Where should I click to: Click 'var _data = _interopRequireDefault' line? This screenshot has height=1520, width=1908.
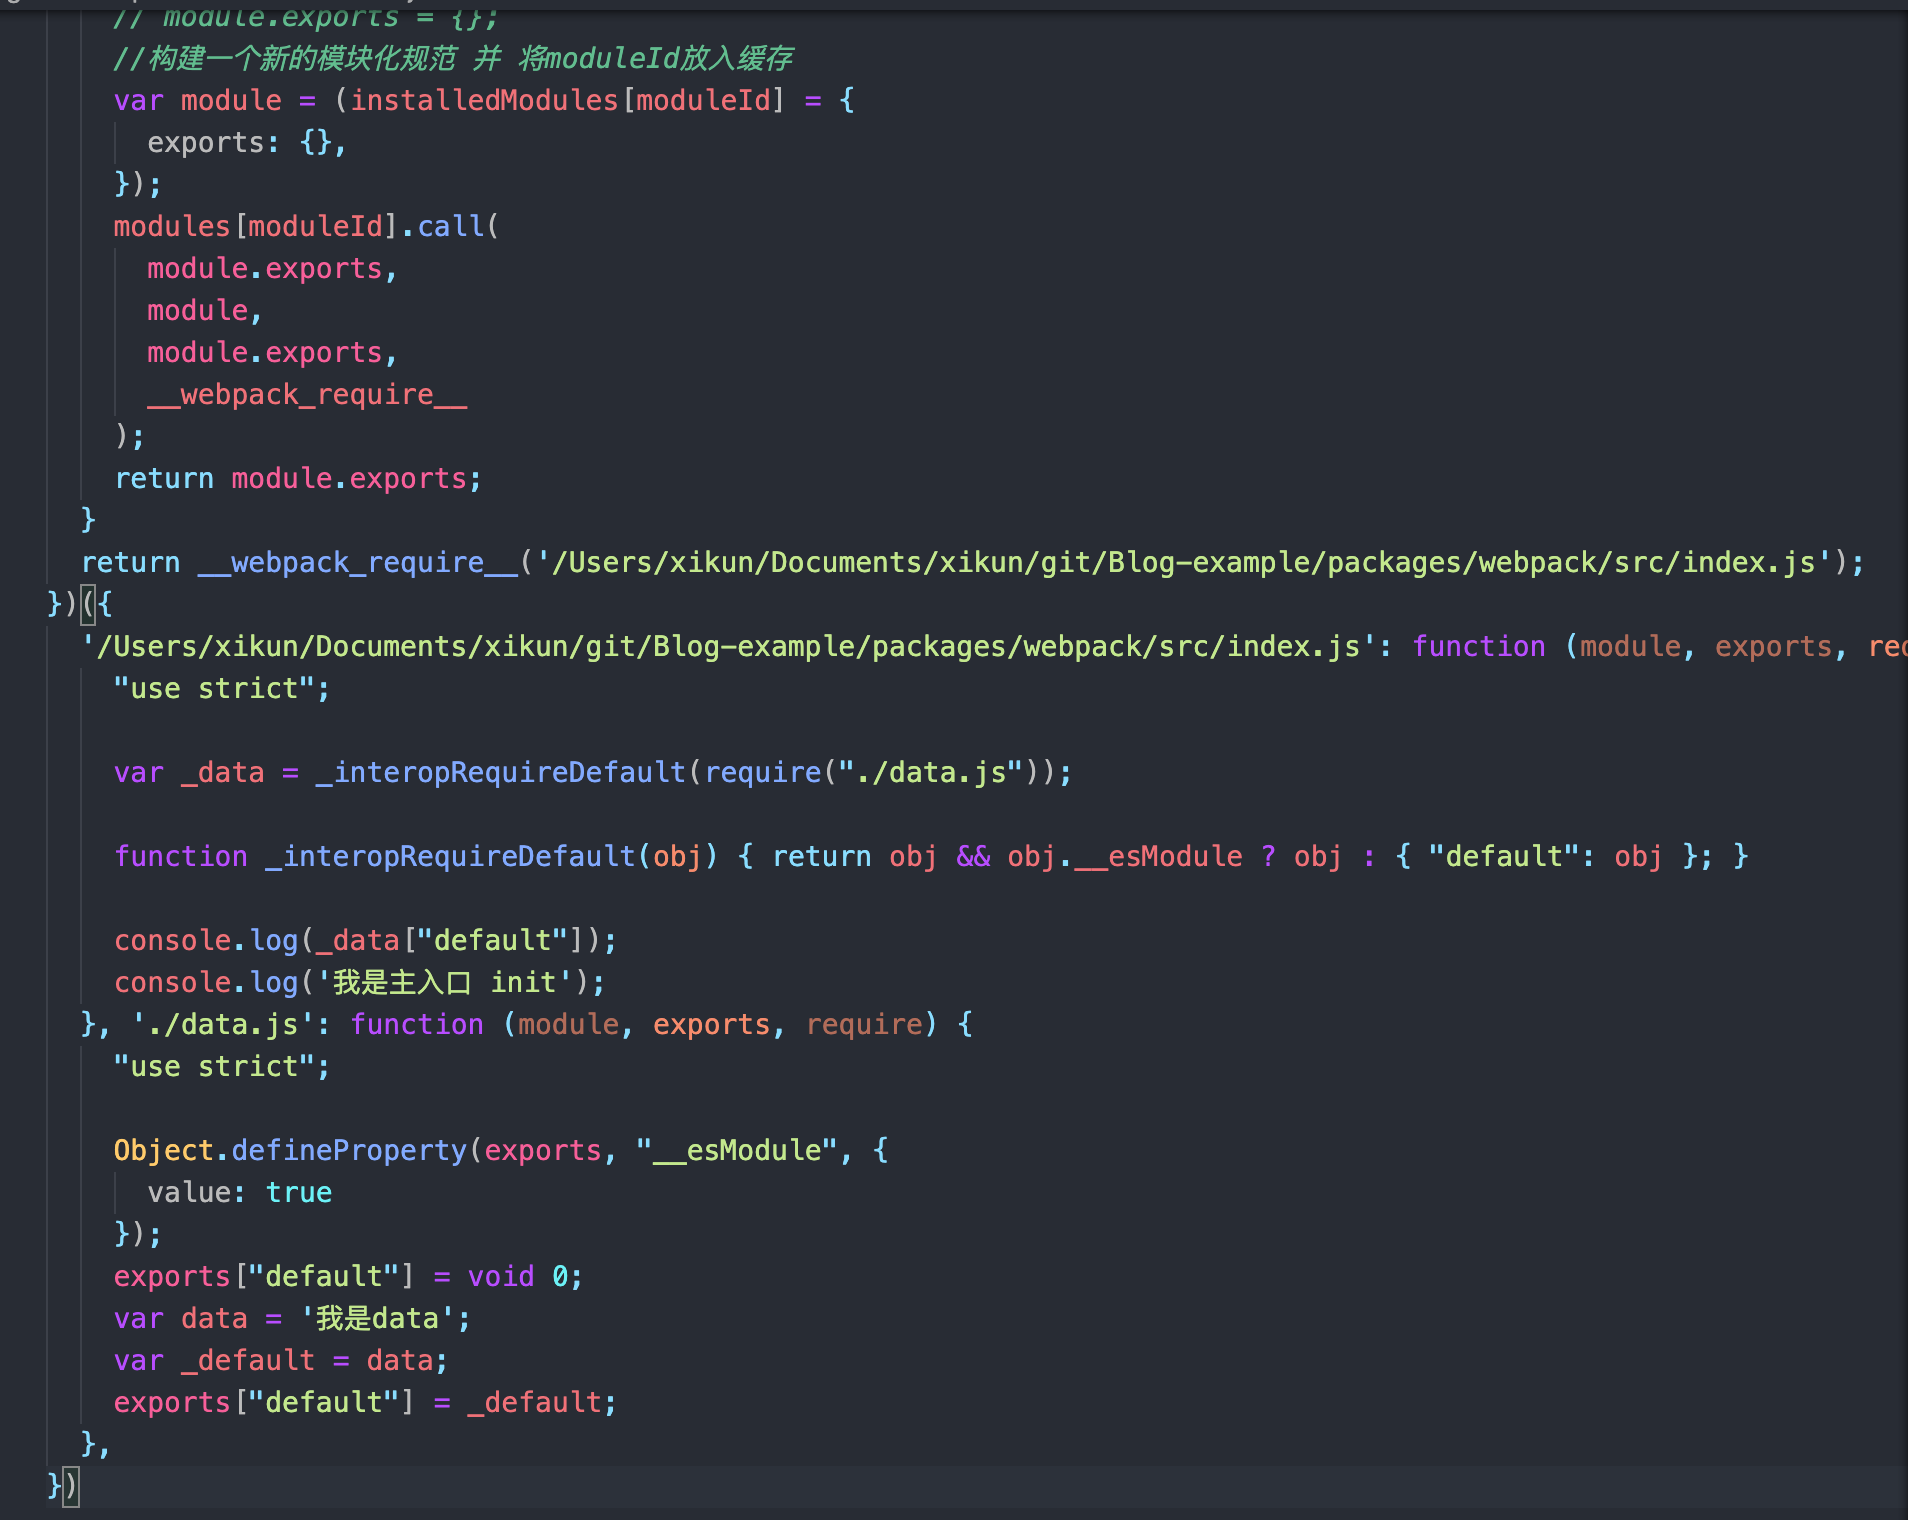click(592, 772)
